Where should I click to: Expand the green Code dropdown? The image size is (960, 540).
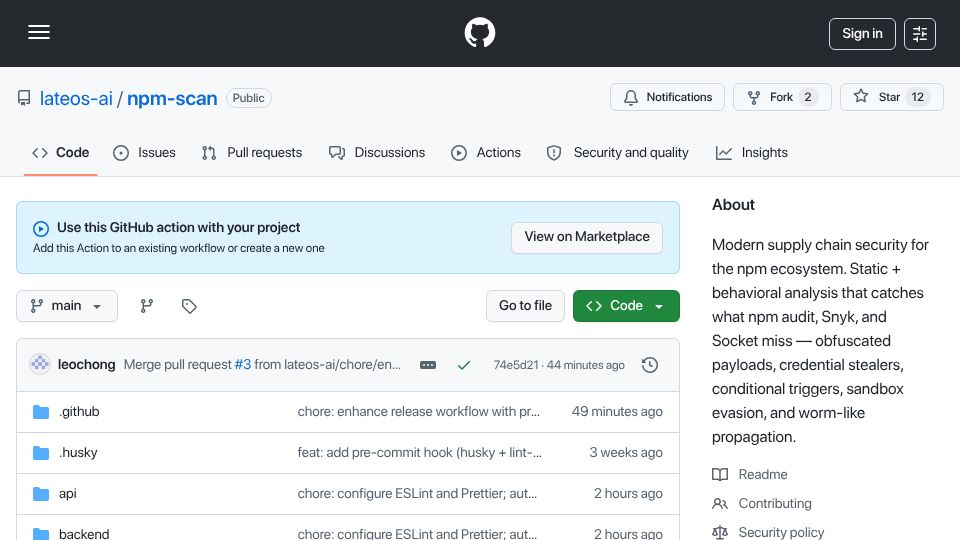coord(626,306)
